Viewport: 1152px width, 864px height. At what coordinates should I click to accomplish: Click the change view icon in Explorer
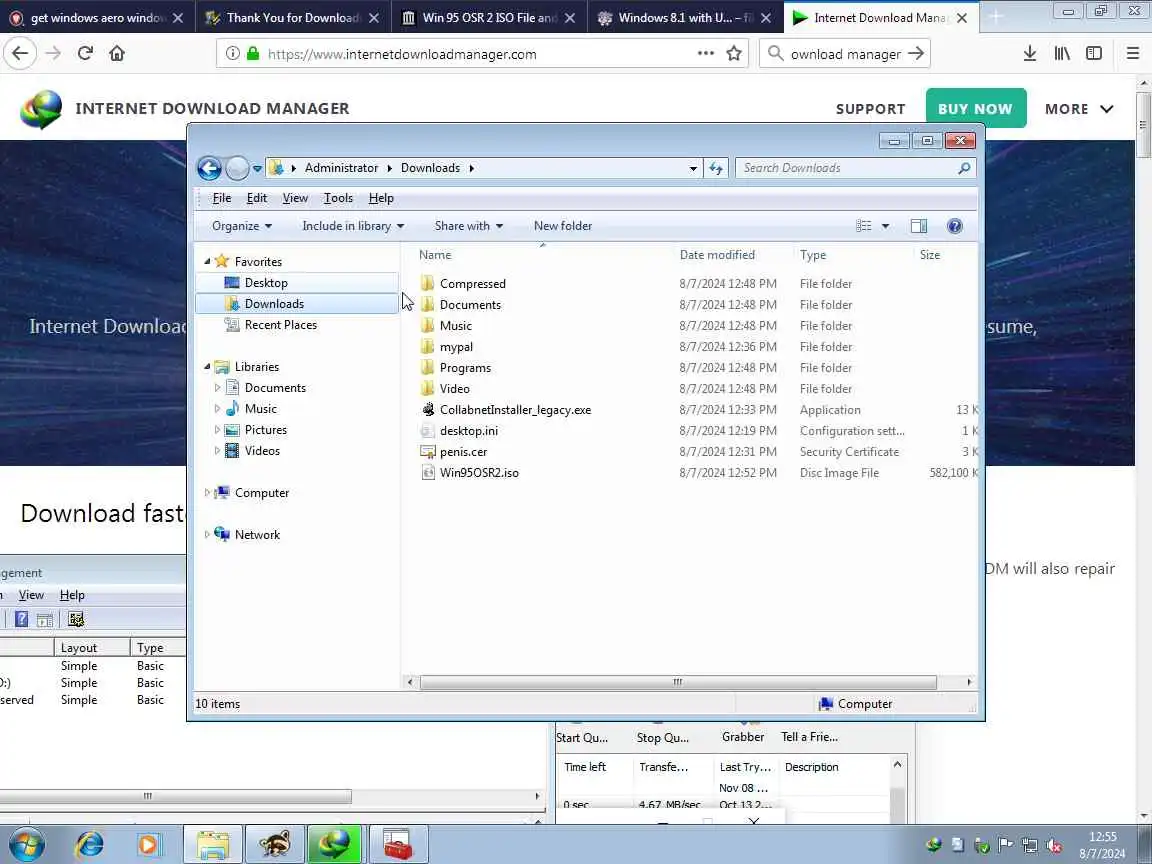click(864, 226)
